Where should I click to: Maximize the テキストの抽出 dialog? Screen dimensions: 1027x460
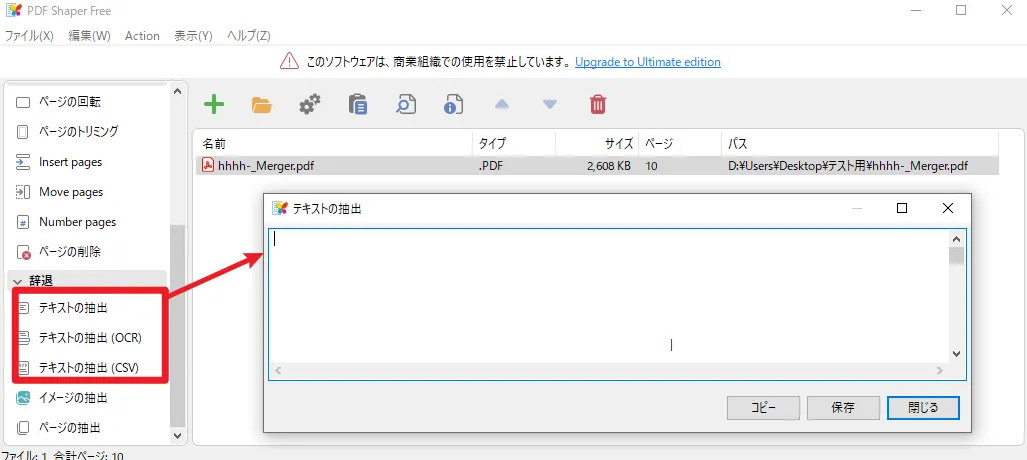902,208
